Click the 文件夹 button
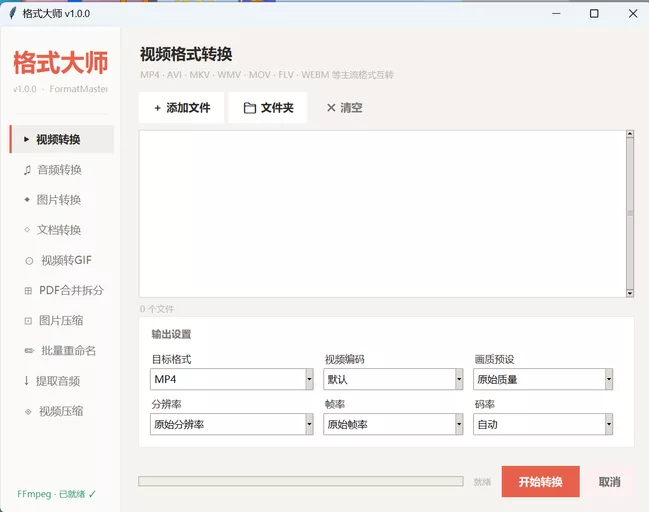The width and height of the screenshot is (649, 512). (268, 108)
